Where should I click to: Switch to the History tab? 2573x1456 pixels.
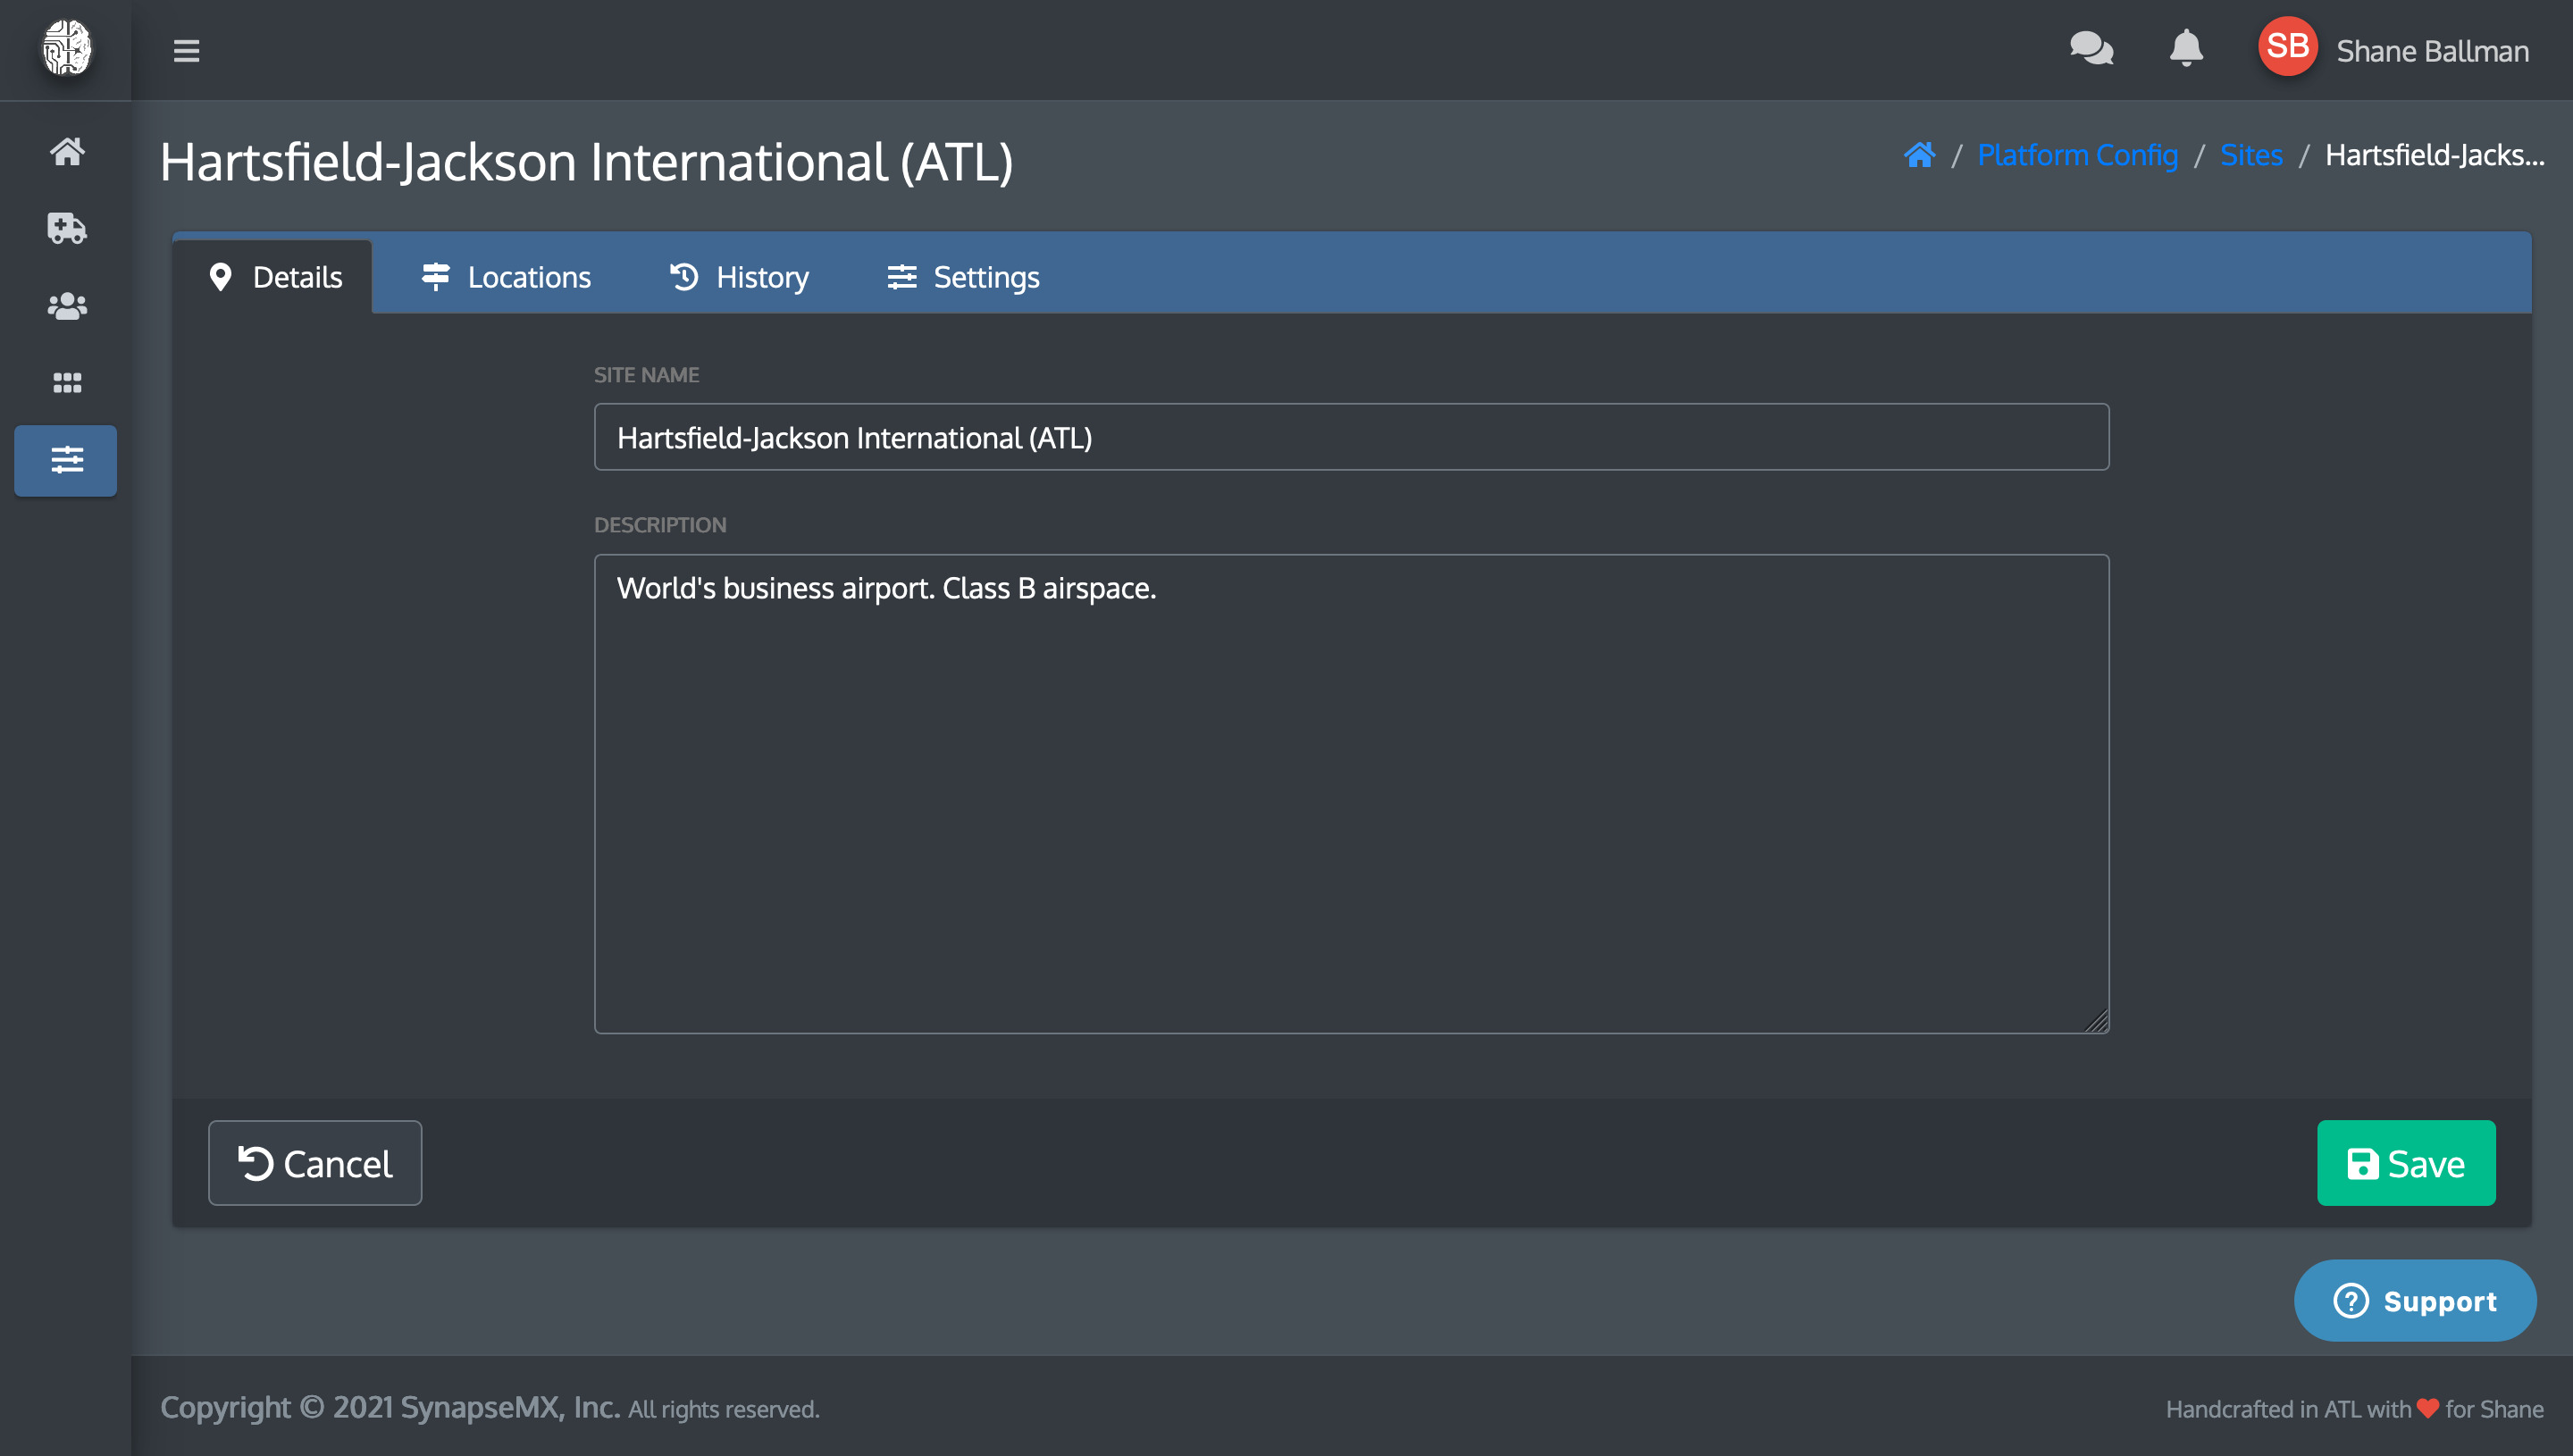(738, 277)
